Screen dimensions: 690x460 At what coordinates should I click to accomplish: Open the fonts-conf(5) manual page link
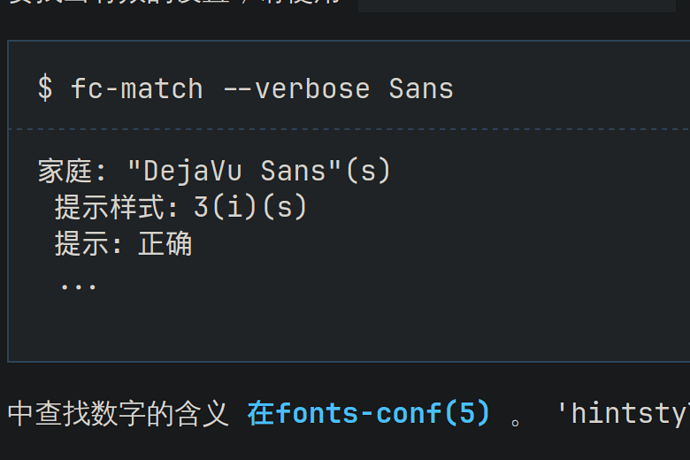(x=368, y=413)
